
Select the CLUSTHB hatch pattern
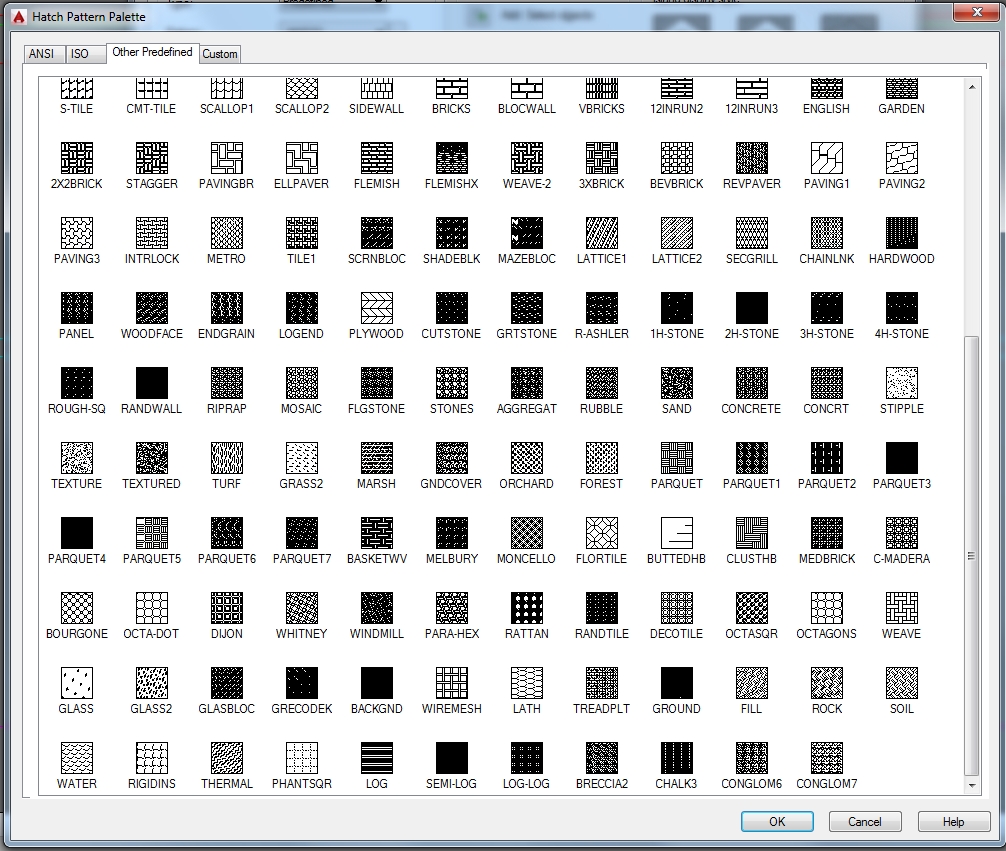click(x=751, y=533)
